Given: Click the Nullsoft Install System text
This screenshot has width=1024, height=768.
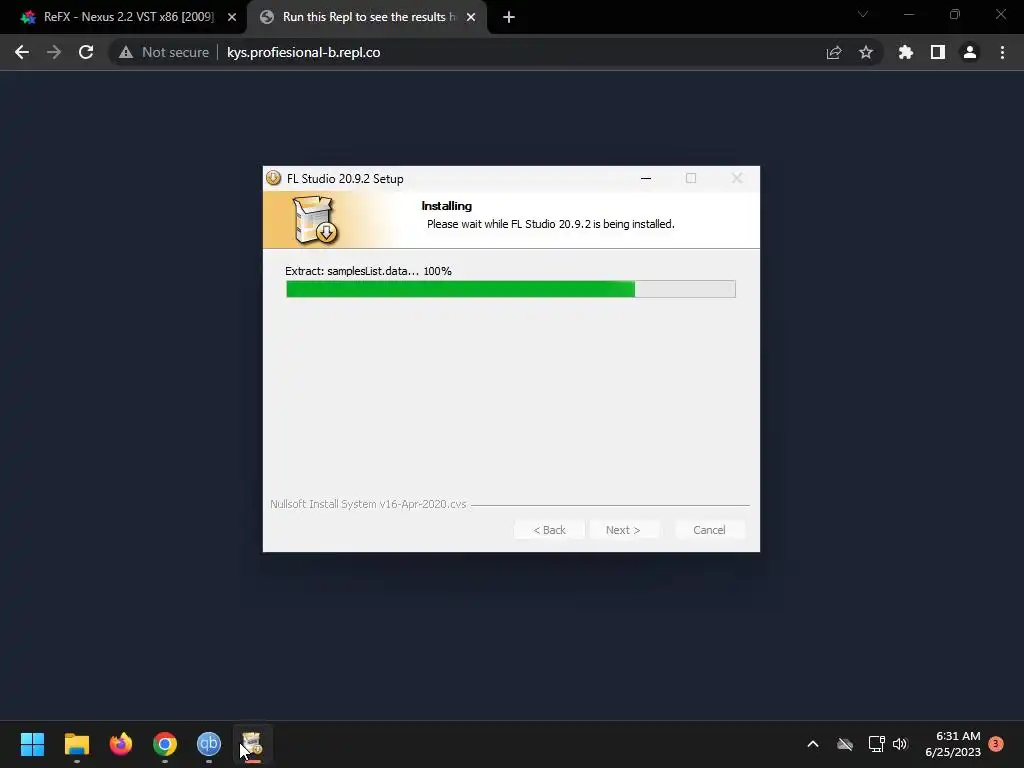Looking at the screenshot, I should click(368, 504).
